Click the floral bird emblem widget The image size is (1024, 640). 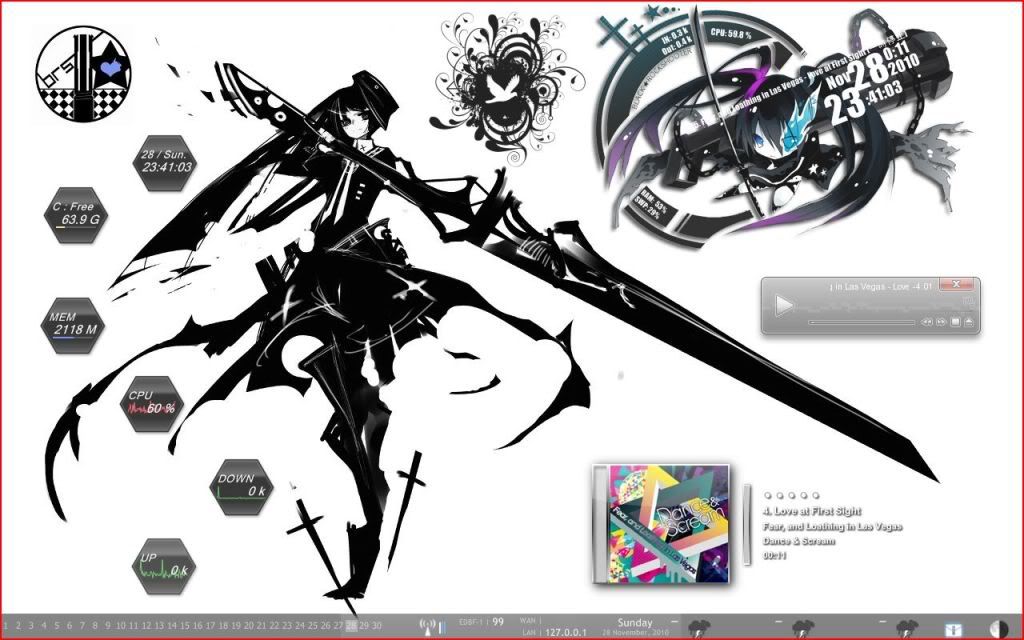click(506, 88)
